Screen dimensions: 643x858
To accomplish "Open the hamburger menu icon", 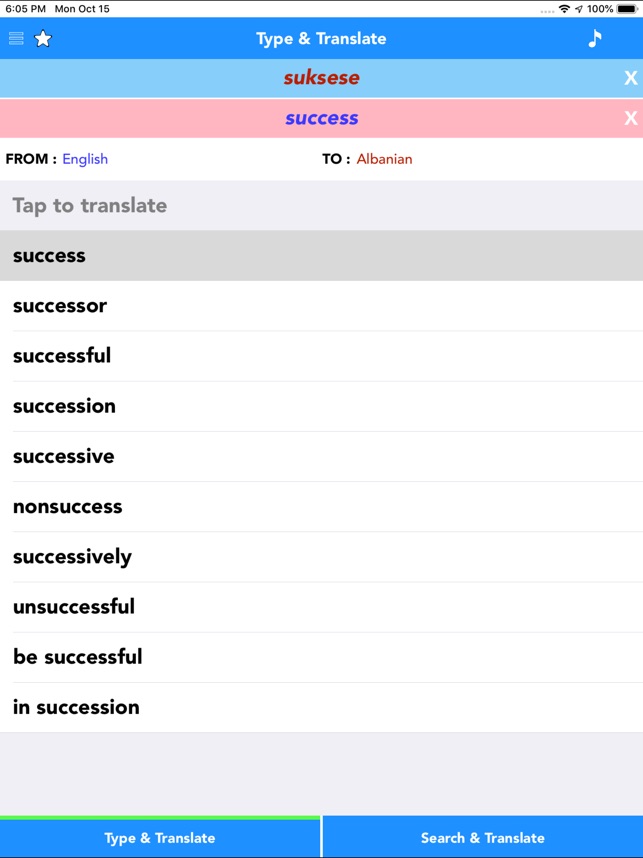I will pyautogui.click(x=16, y=39).
